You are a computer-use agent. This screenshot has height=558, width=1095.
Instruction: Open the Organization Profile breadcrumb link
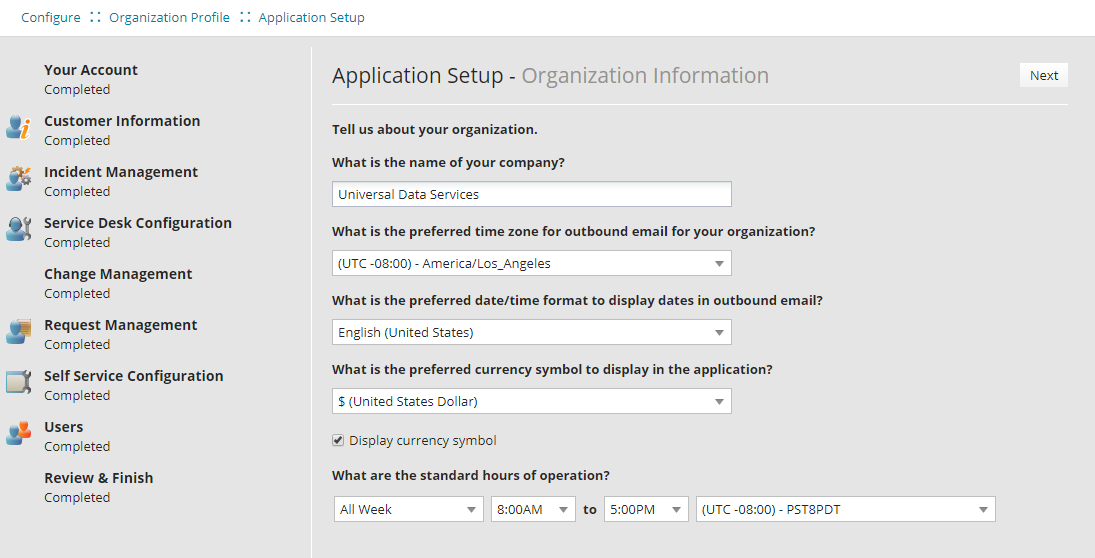coord(169,18)
